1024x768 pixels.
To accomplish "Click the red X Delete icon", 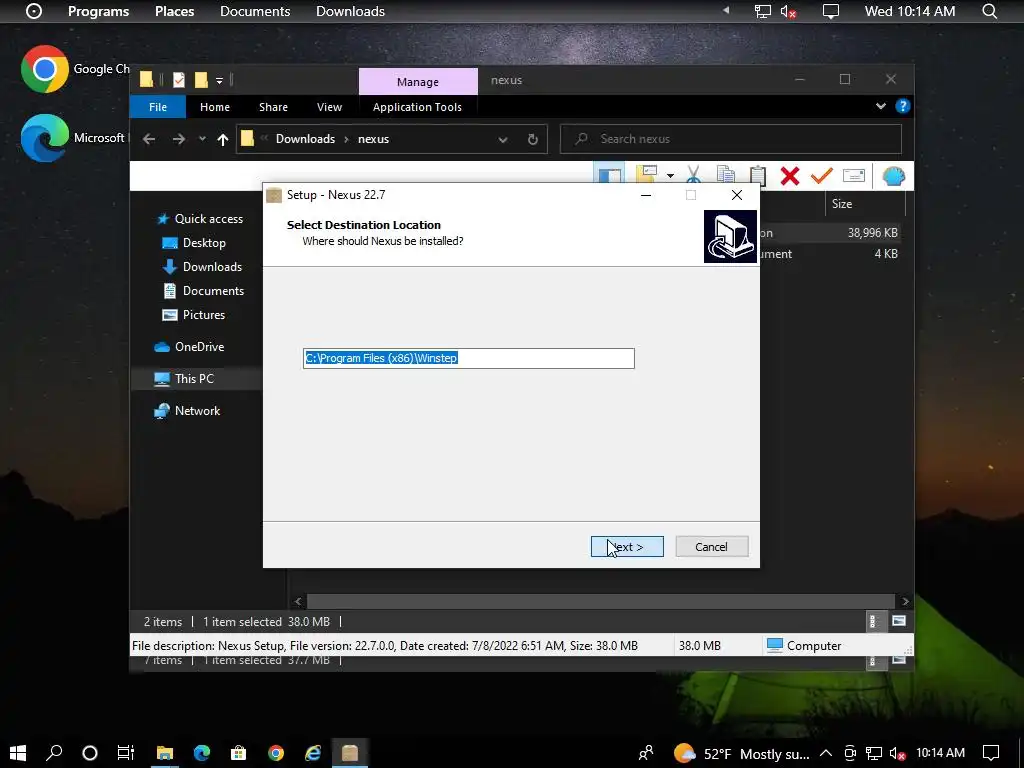I will (x=790, y=175).
